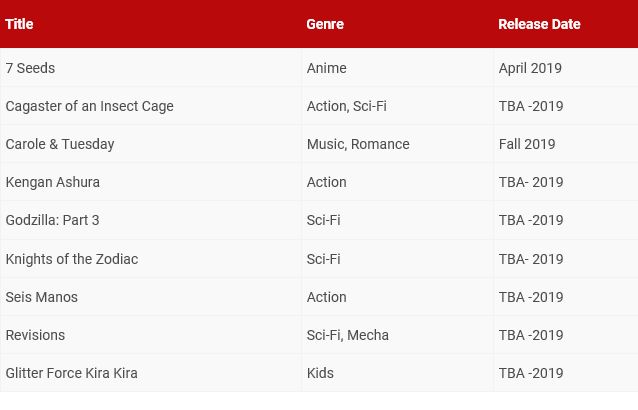Click the Genre column header
Viewport: 638px width, 410px height.
pyautogui.click(x=325, y=24)
